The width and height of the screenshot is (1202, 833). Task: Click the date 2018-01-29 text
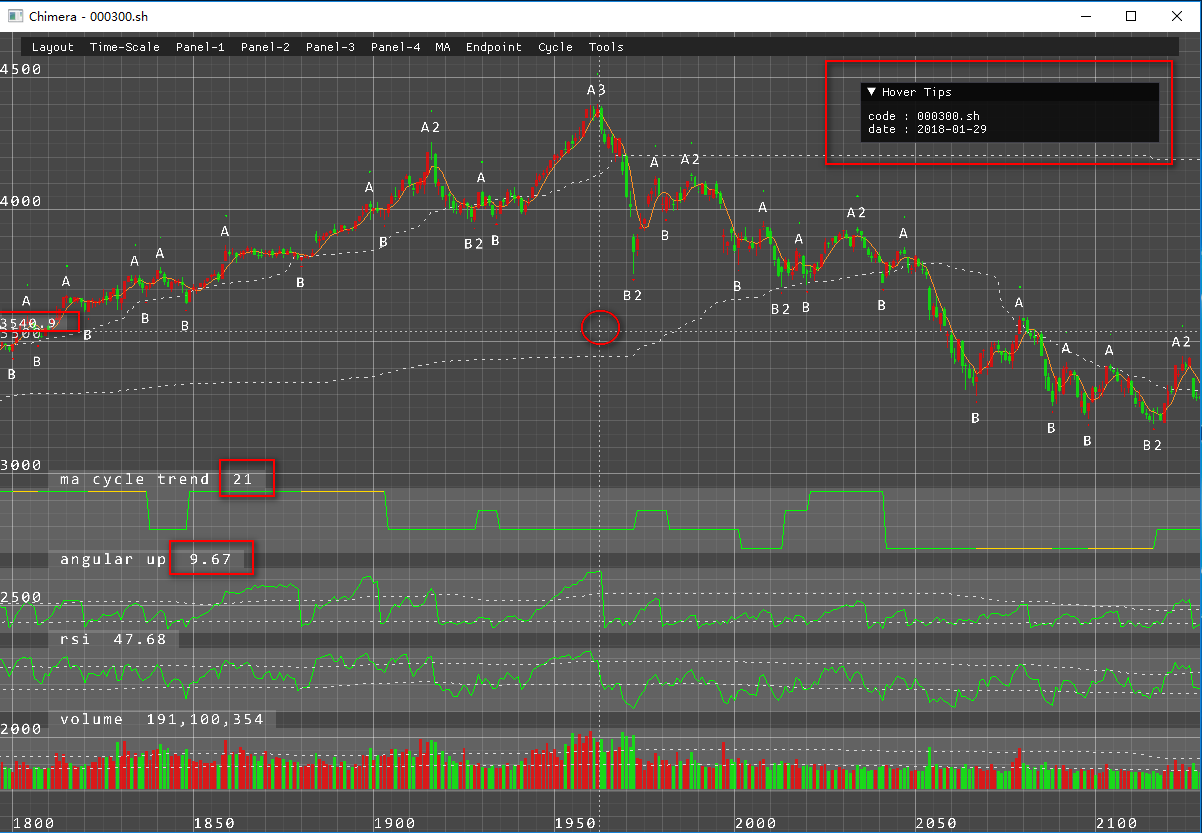(928, 129)
